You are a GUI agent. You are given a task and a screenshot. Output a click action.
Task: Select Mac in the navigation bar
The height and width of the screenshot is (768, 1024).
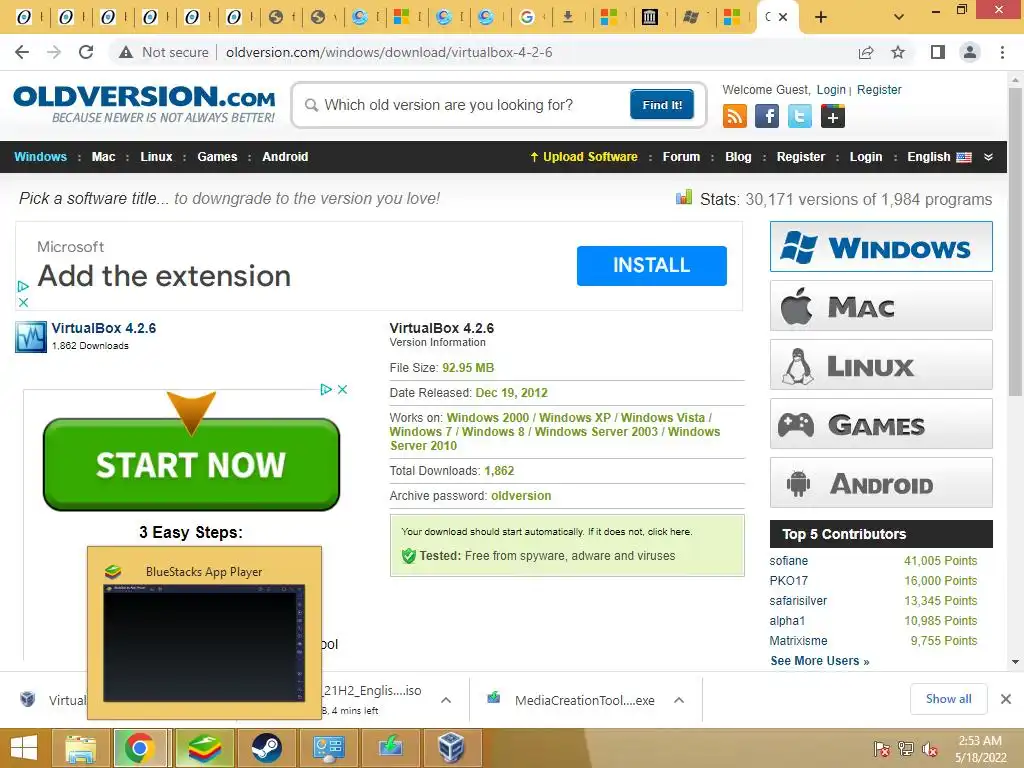click(x=103, y=157)
